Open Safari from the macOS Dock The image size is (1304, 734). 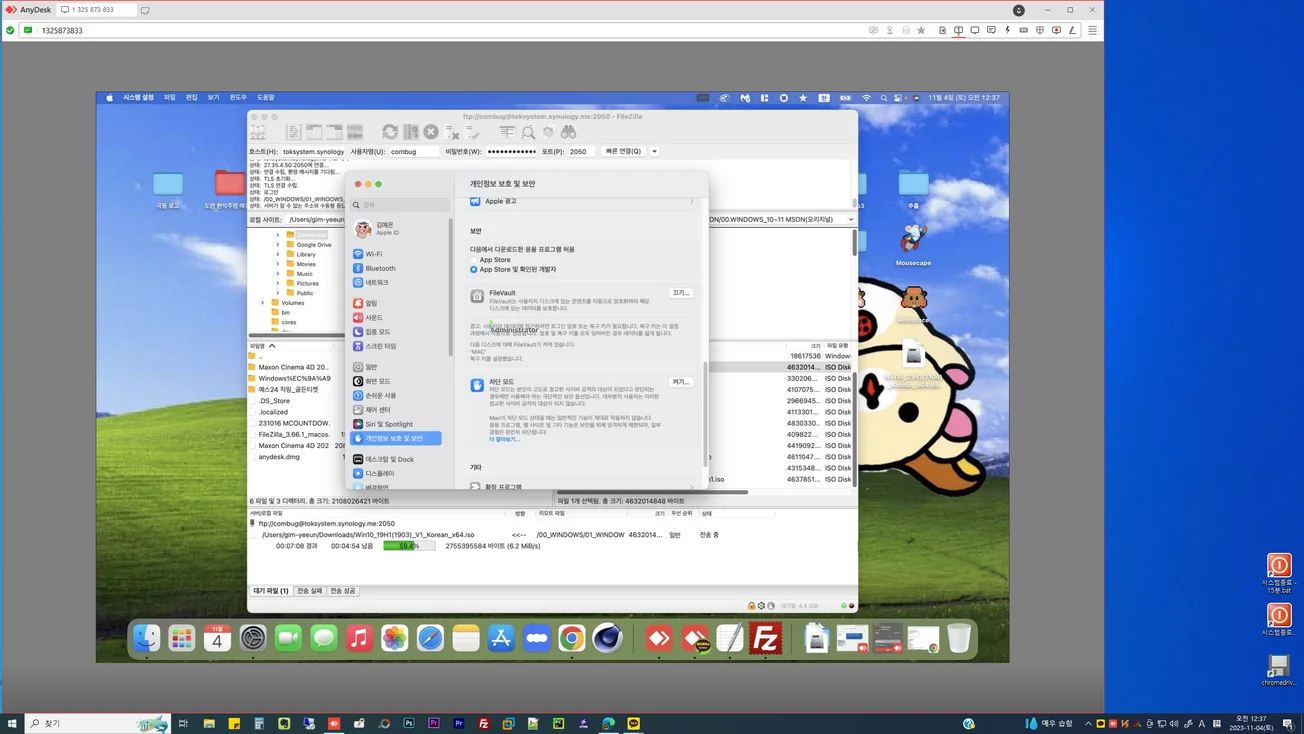[x=430, y=638]
